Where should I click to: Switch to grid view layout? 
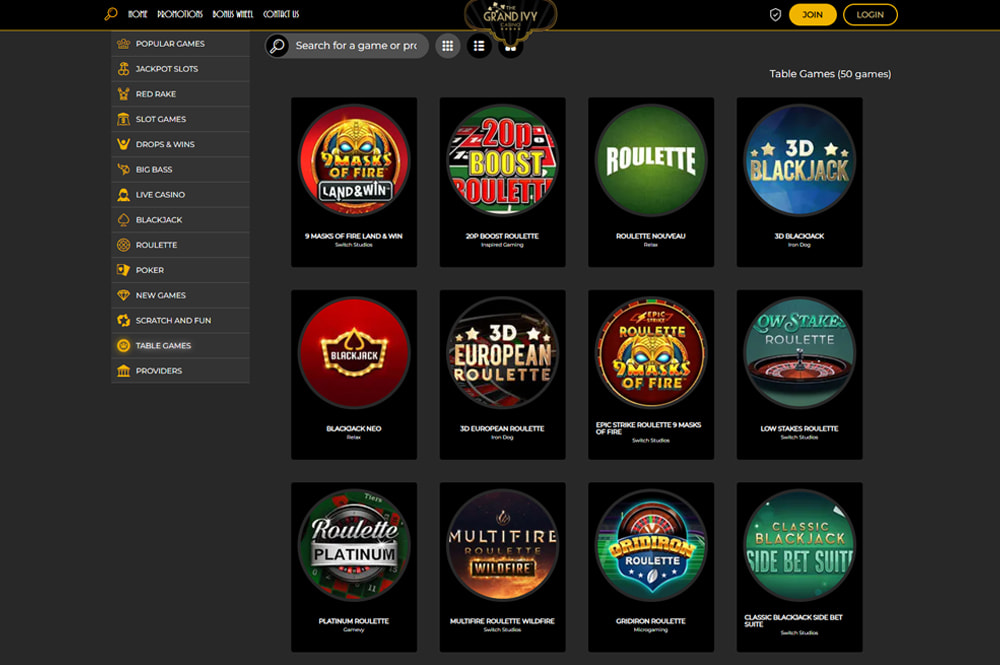(x=448, y=46)
